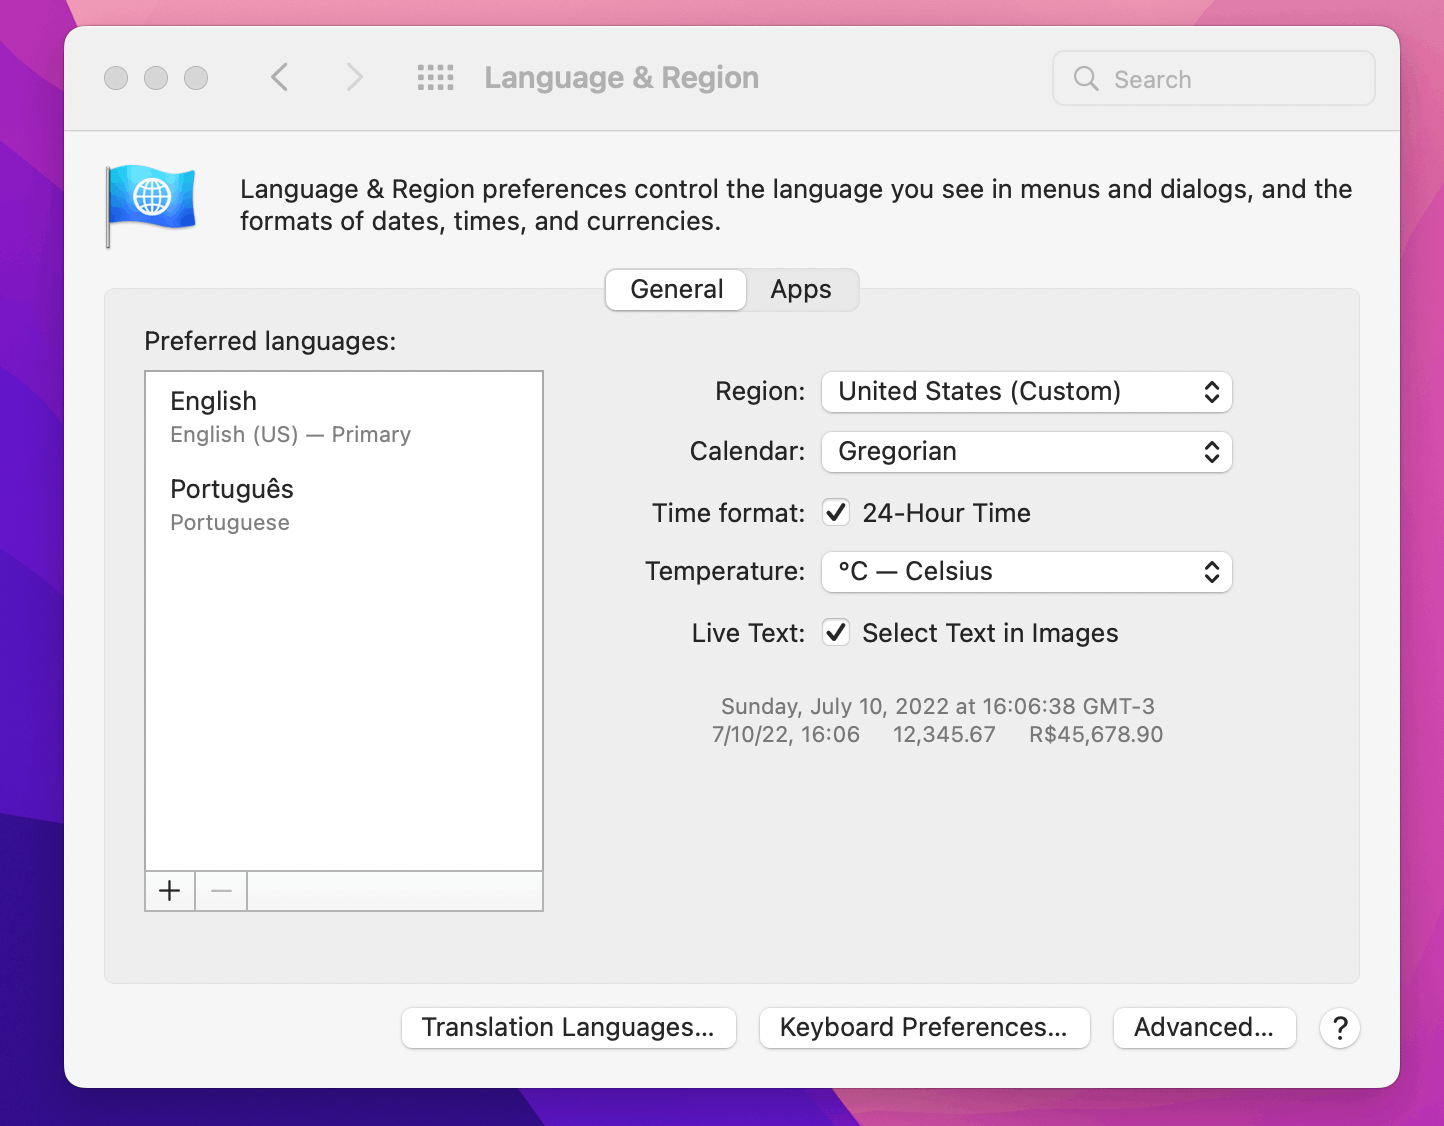This screenshot has height=1126, width=1444.
Task: Open Translation Languages settings
Action: pyautogui.click(x=568, y=1028)
